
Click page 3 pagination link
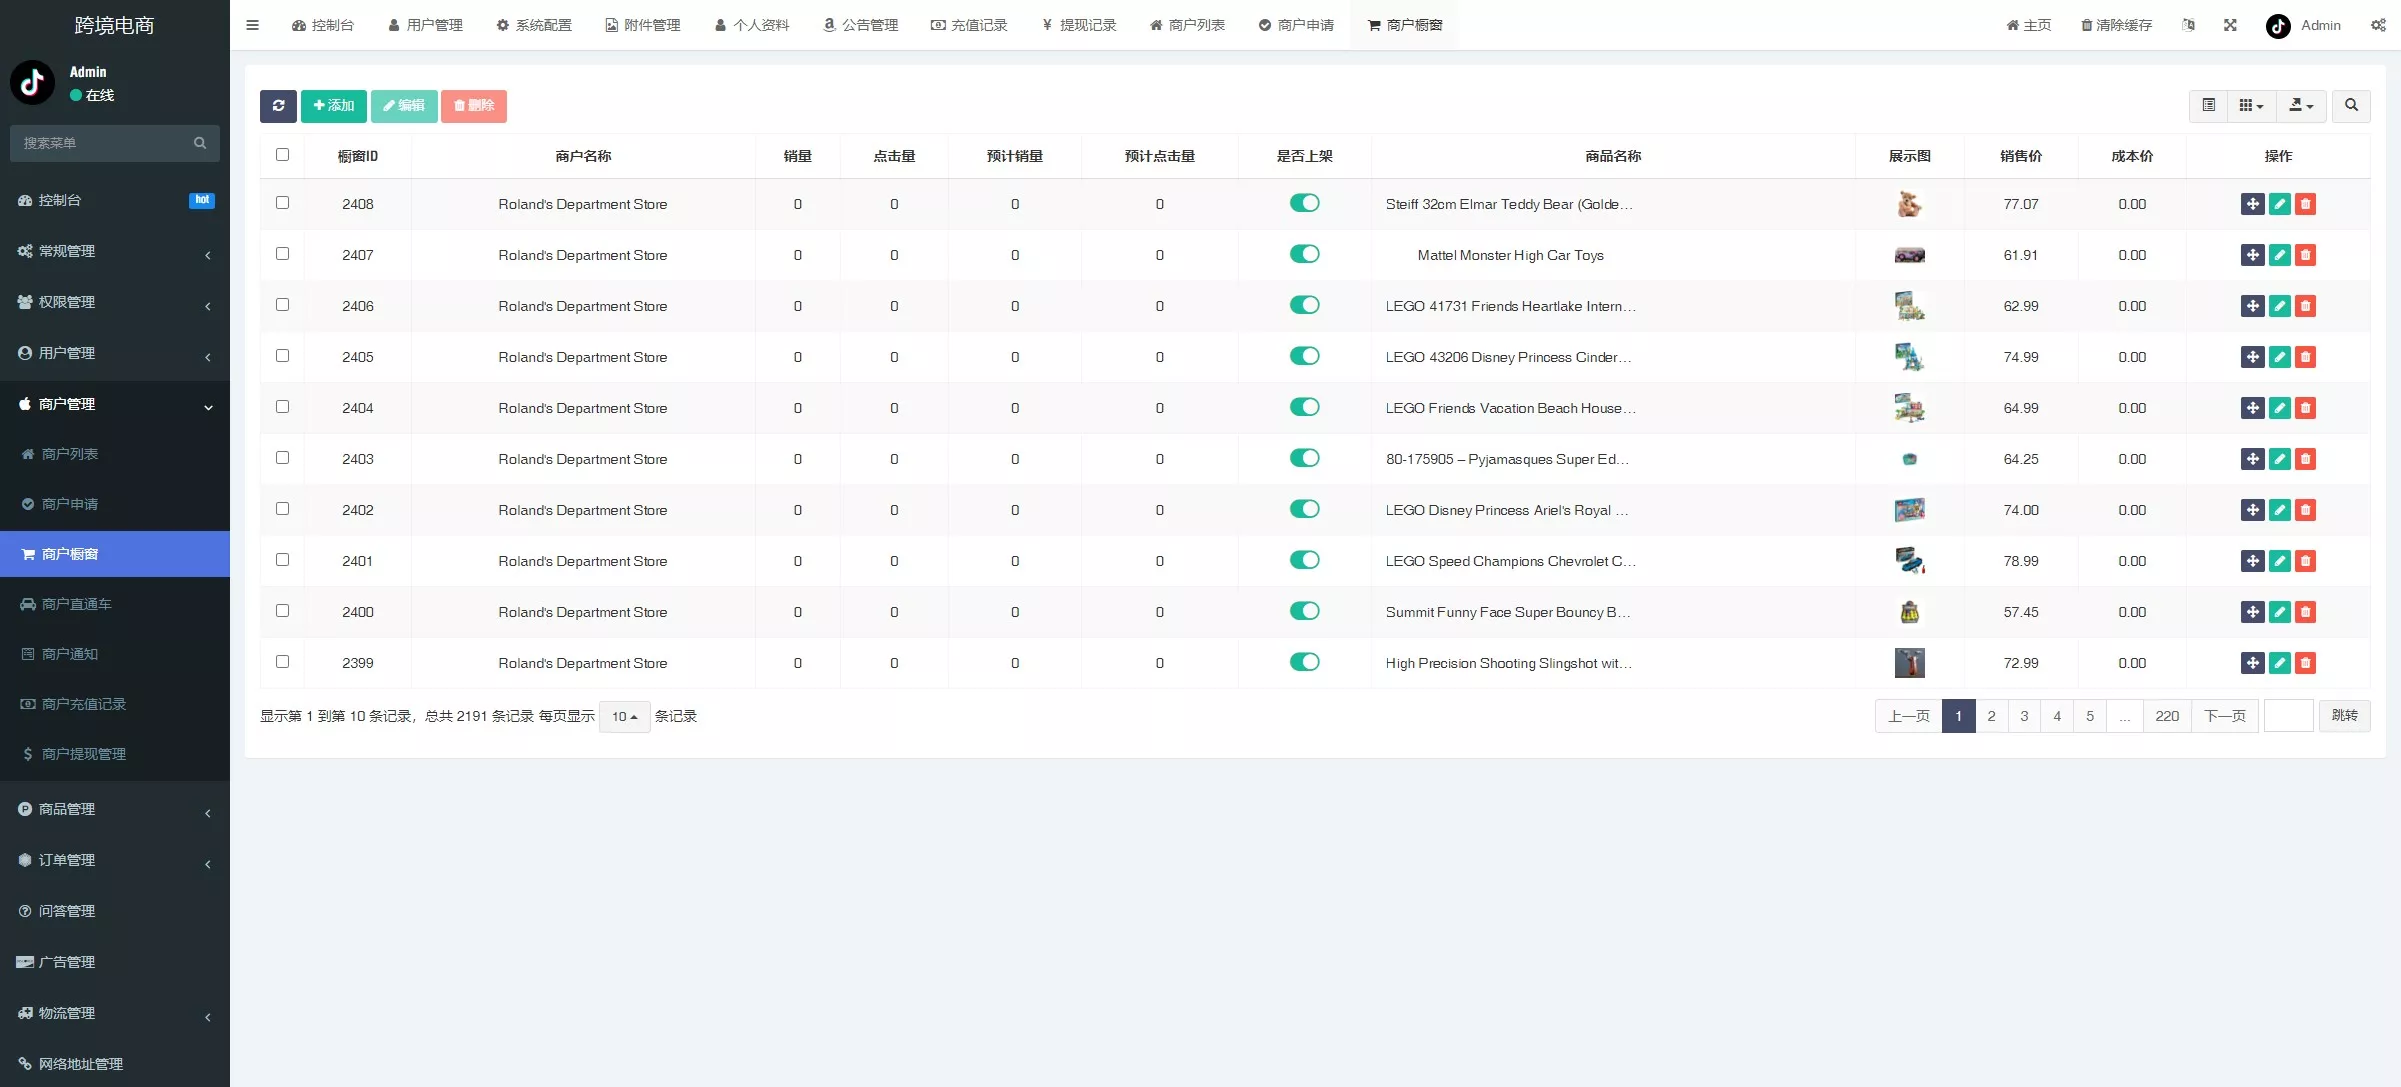click(x=2024, y=715)
